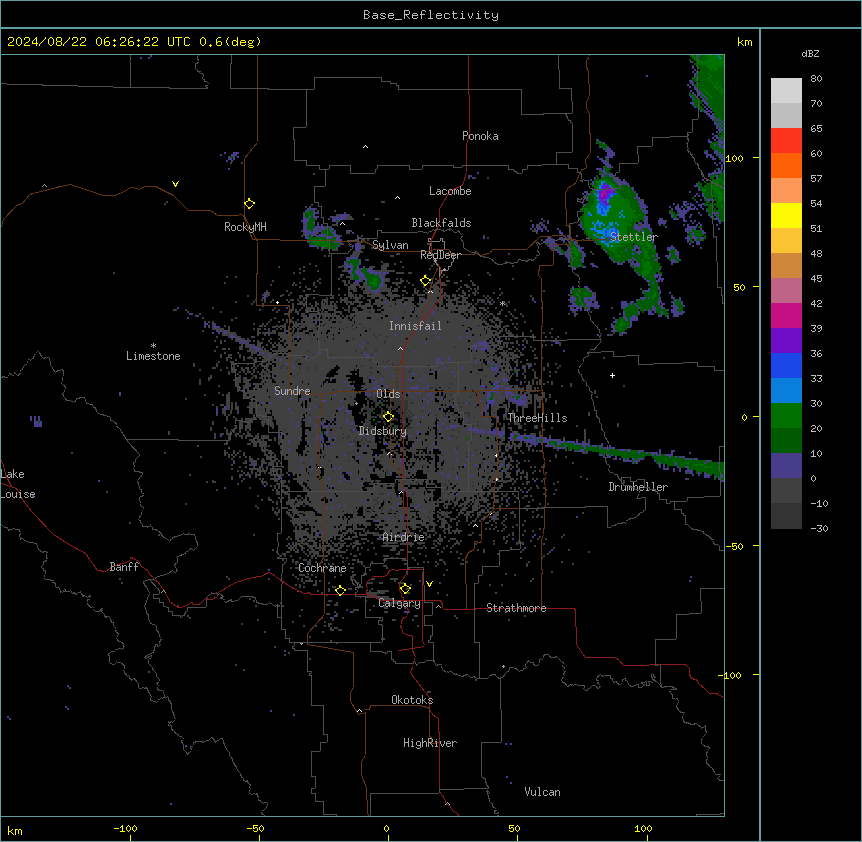Click the Limestone label

153,356
